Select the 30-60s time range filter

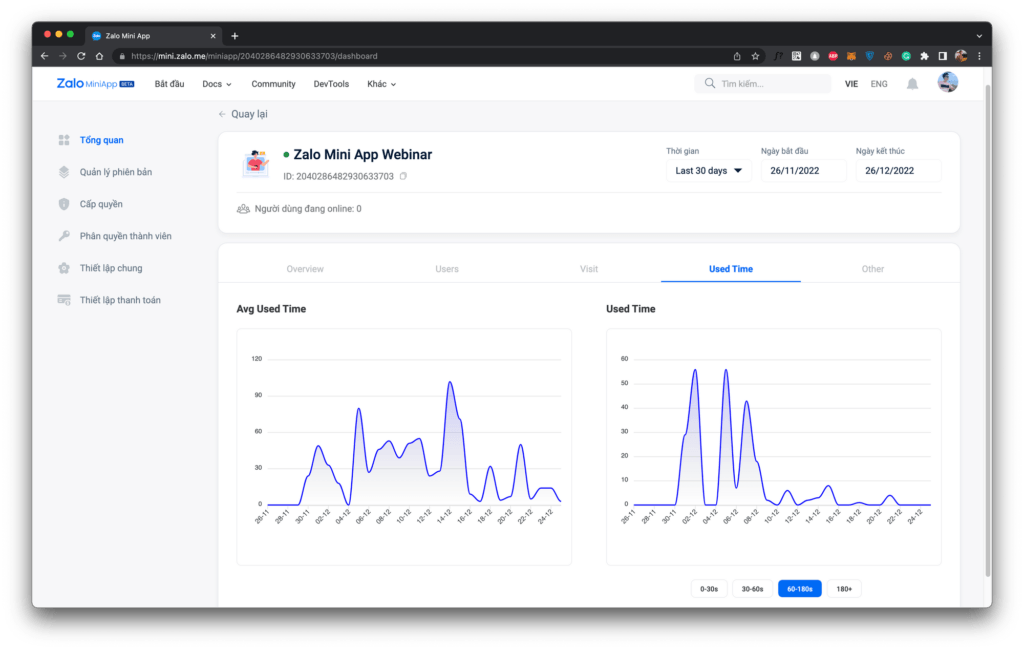coord(752,589)
